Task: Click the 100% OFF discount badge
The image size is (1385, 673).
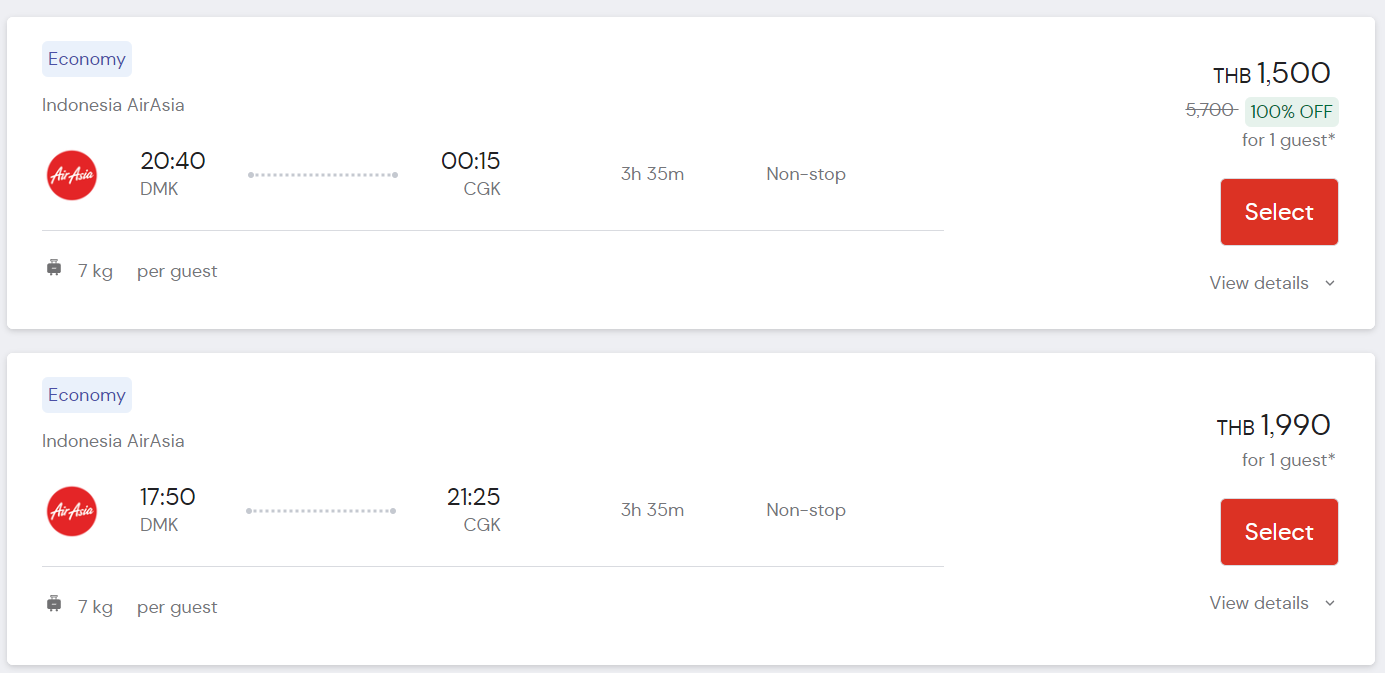Action: [x=1291, y=112]
